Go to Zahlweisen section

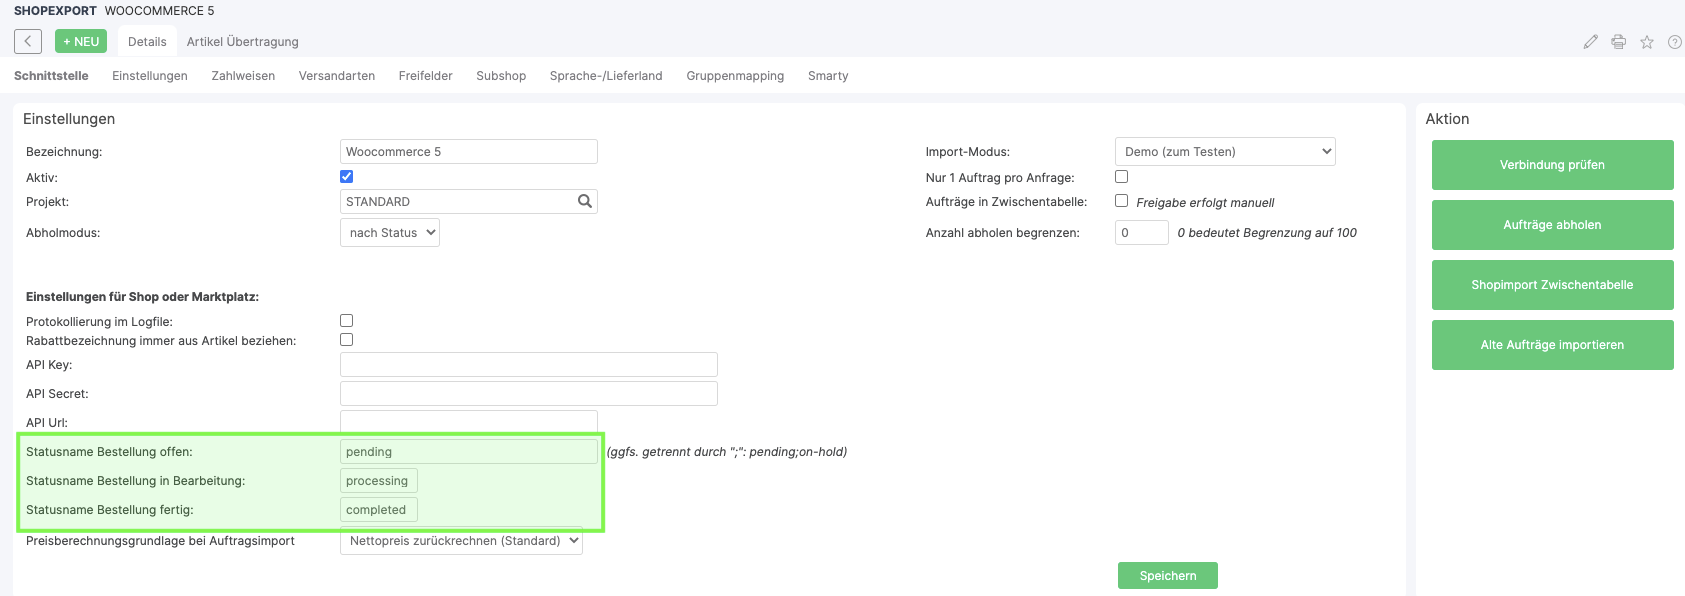pos(243,76)
